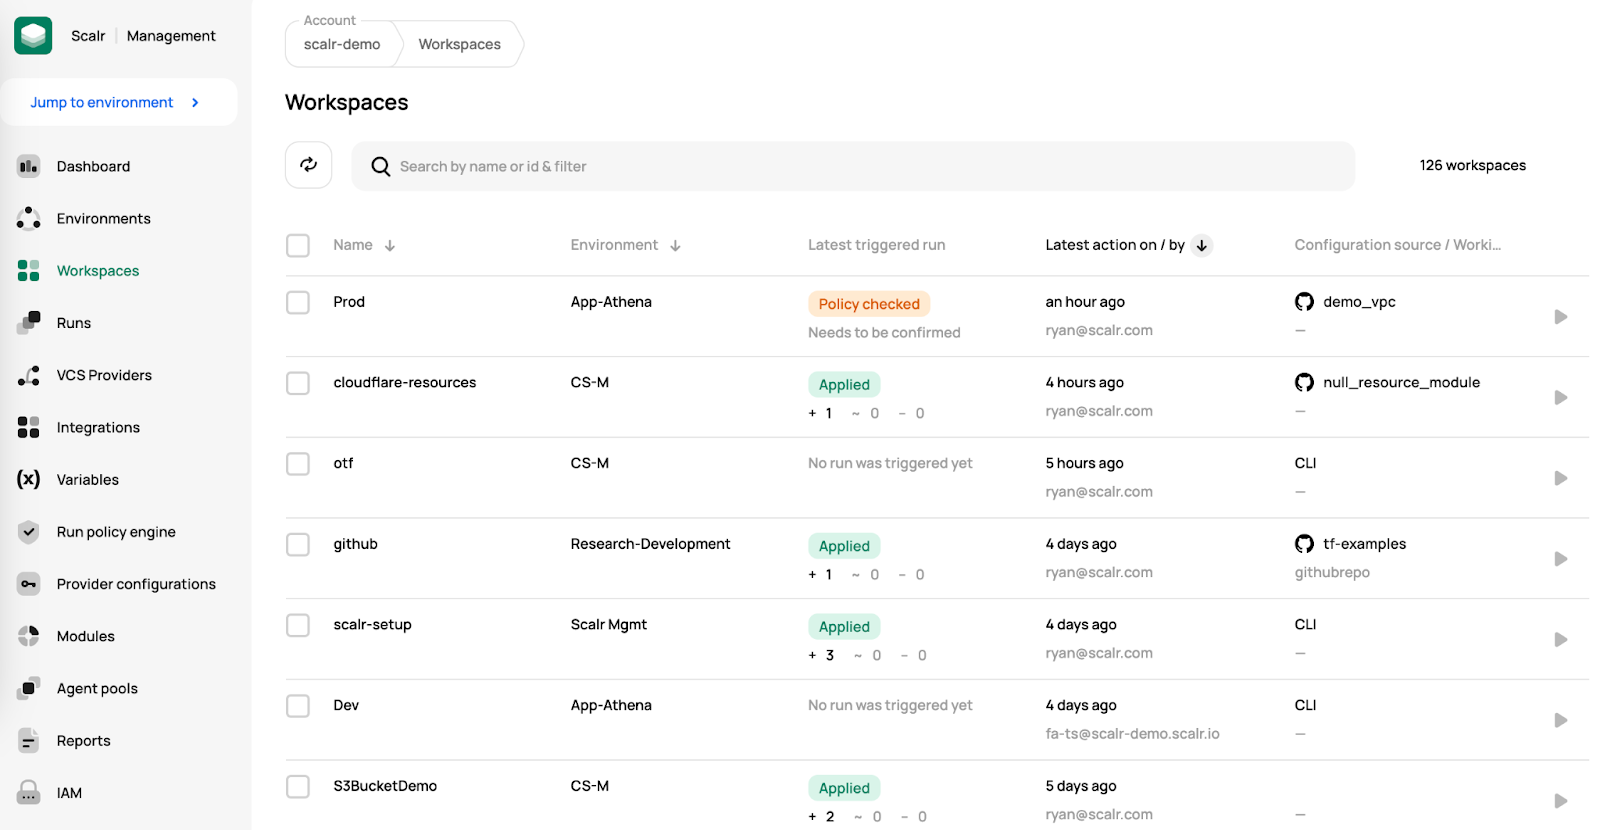Check the cloudflare-resources workspace checkbox
Screen dimensions: 1600x831
298,383
